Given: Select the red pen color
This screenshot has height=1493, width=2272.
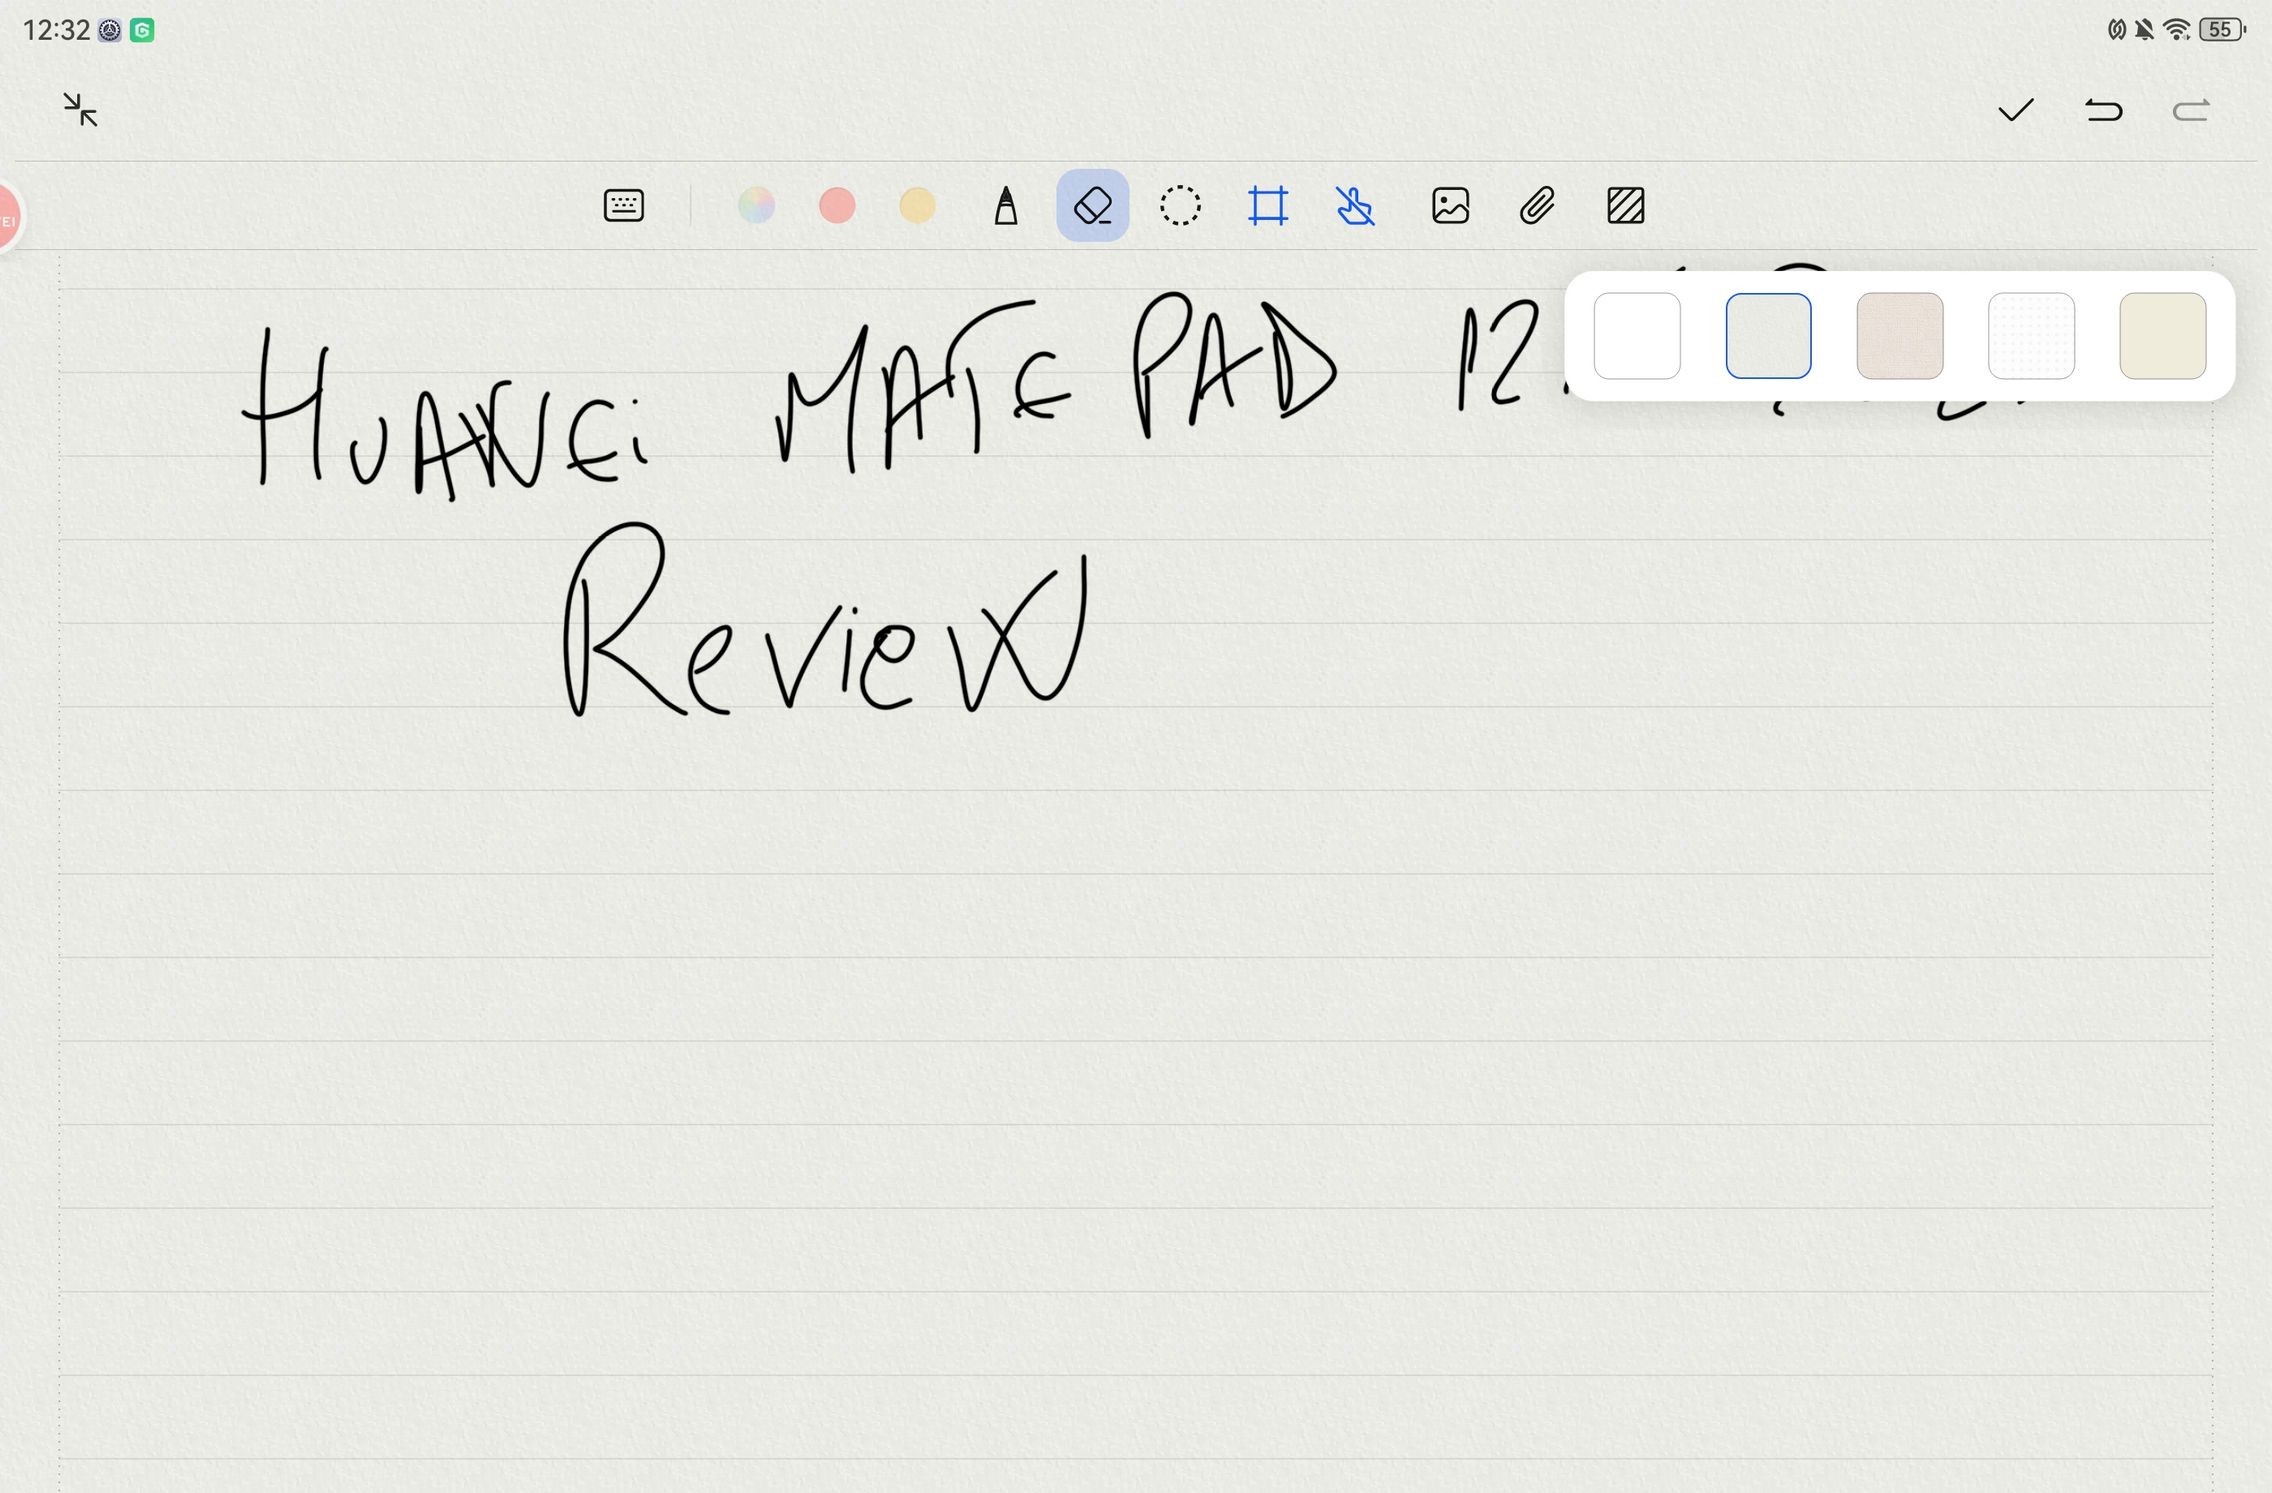Looking at the screenshot, I should pyautogui.click(x=837, y=206).
